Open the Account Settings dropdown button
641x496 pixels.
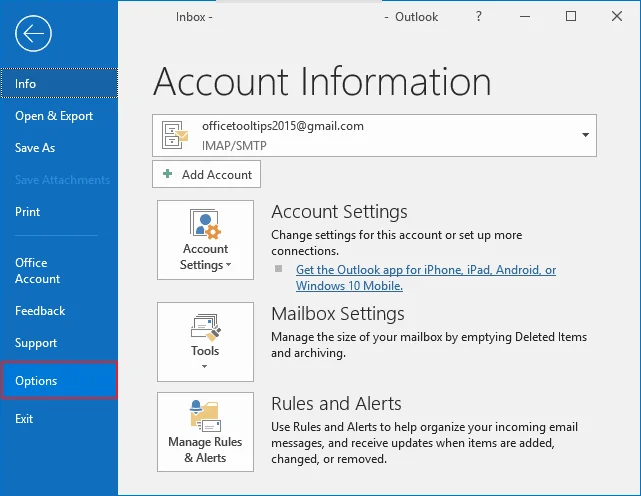[x=205, y=240]
